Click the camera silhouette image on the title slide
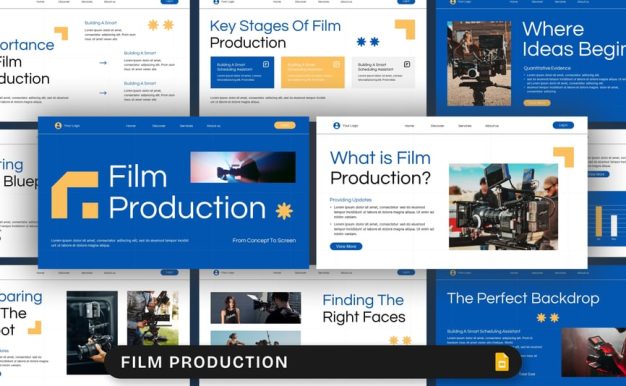The width and height of the screenshot is (626, 386). [243, 167]
